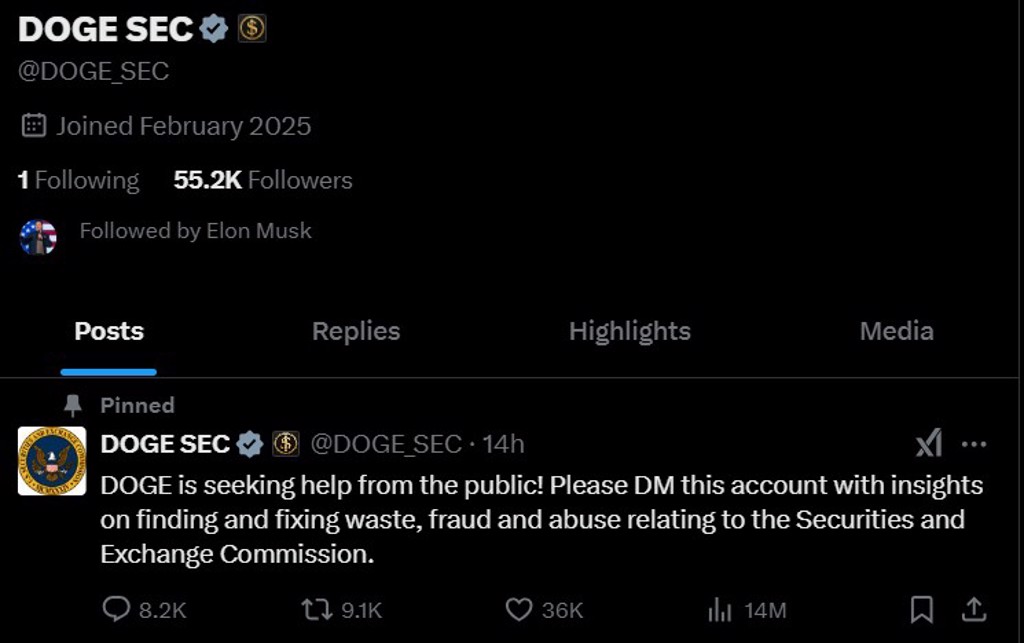Image resolution: width=1024 pixels, height=643 pixels.
Task: Click the repost icon on the pinned tweet
Action: [x=316, y=609]
